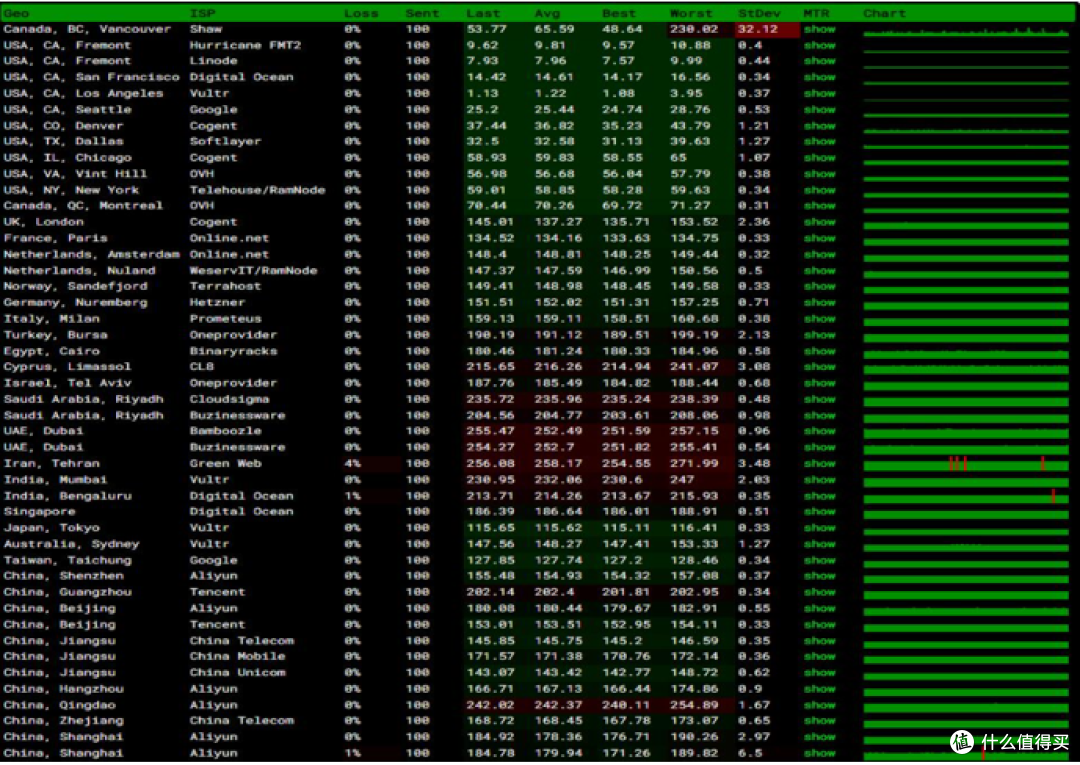Image resolution: width=1080 pixels, height=765 pixels.
Task: Open the show link for USA, TX, Dallas
Action: pos(820,141)
